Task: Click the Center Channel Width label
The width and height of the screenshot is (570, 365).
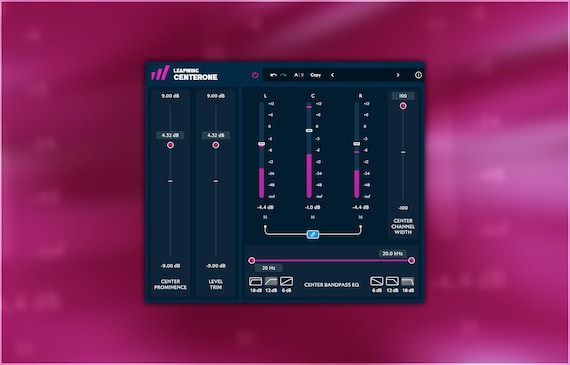Action: pos(403,226)
